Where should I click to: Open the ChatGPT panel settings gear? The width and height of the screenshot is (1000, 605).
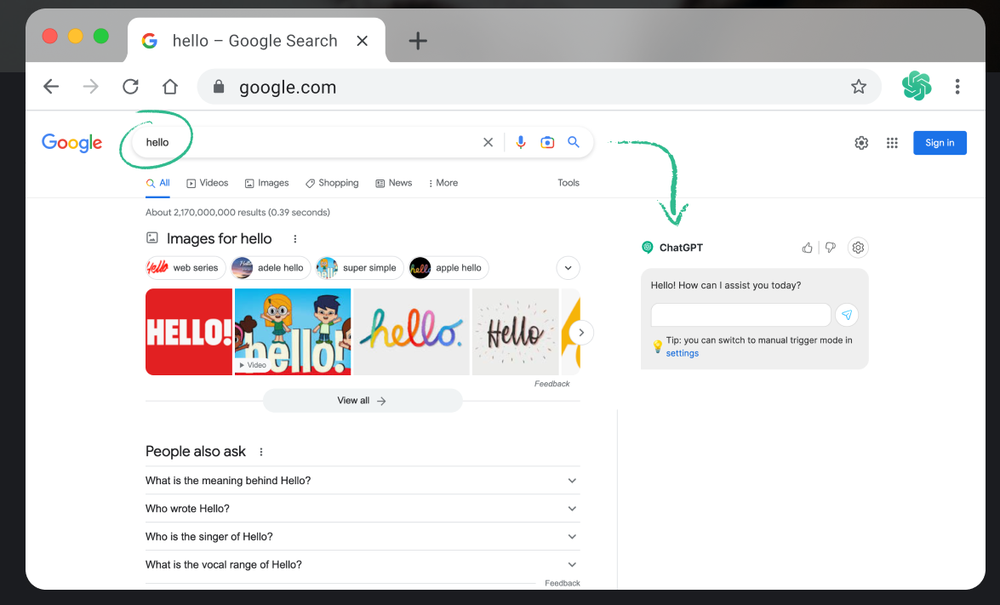[858, 247]
